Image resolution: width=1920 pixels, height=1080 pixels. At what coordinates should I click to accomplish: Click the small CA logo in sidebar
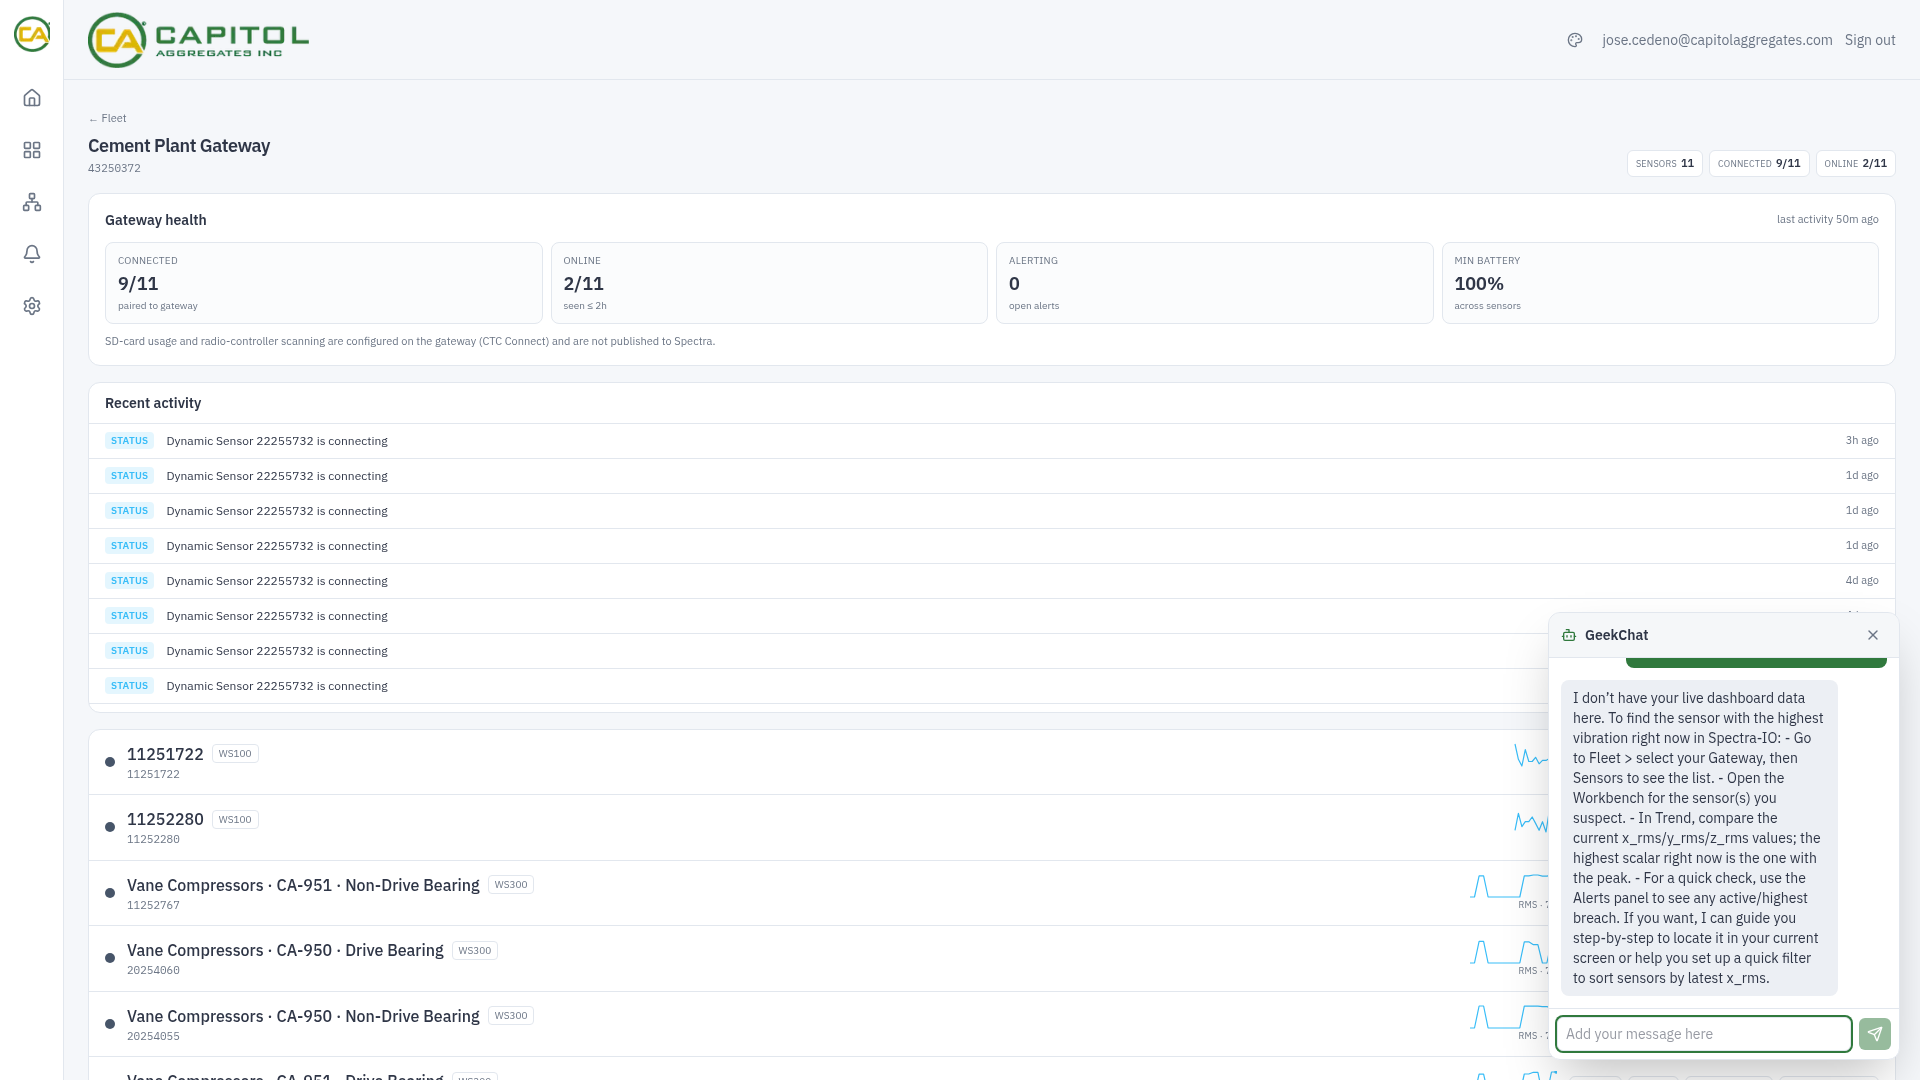click(x=32, y=34)
